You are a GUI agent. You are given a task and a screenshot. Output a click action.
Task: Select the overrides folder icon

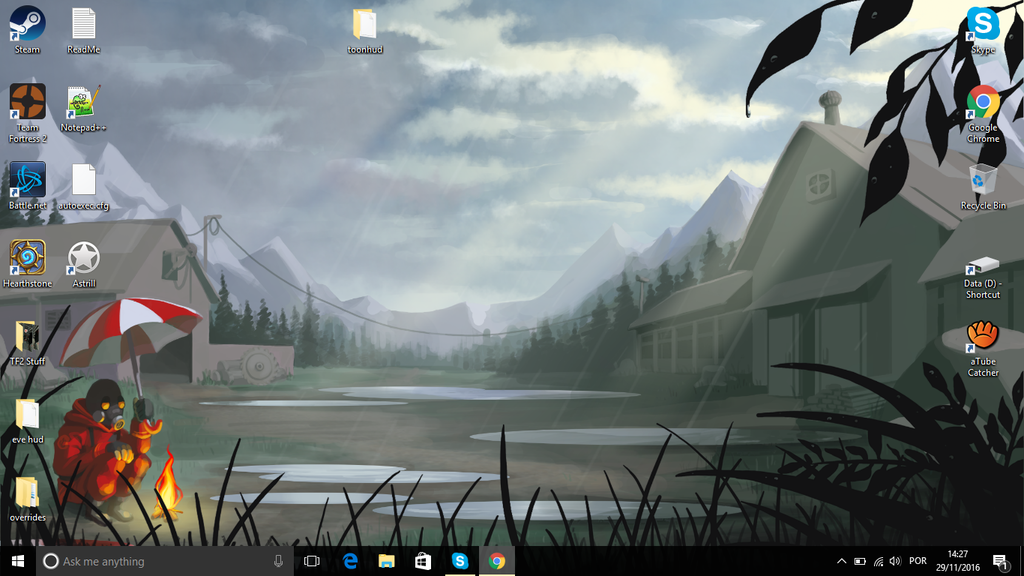[x=27, y=498]
